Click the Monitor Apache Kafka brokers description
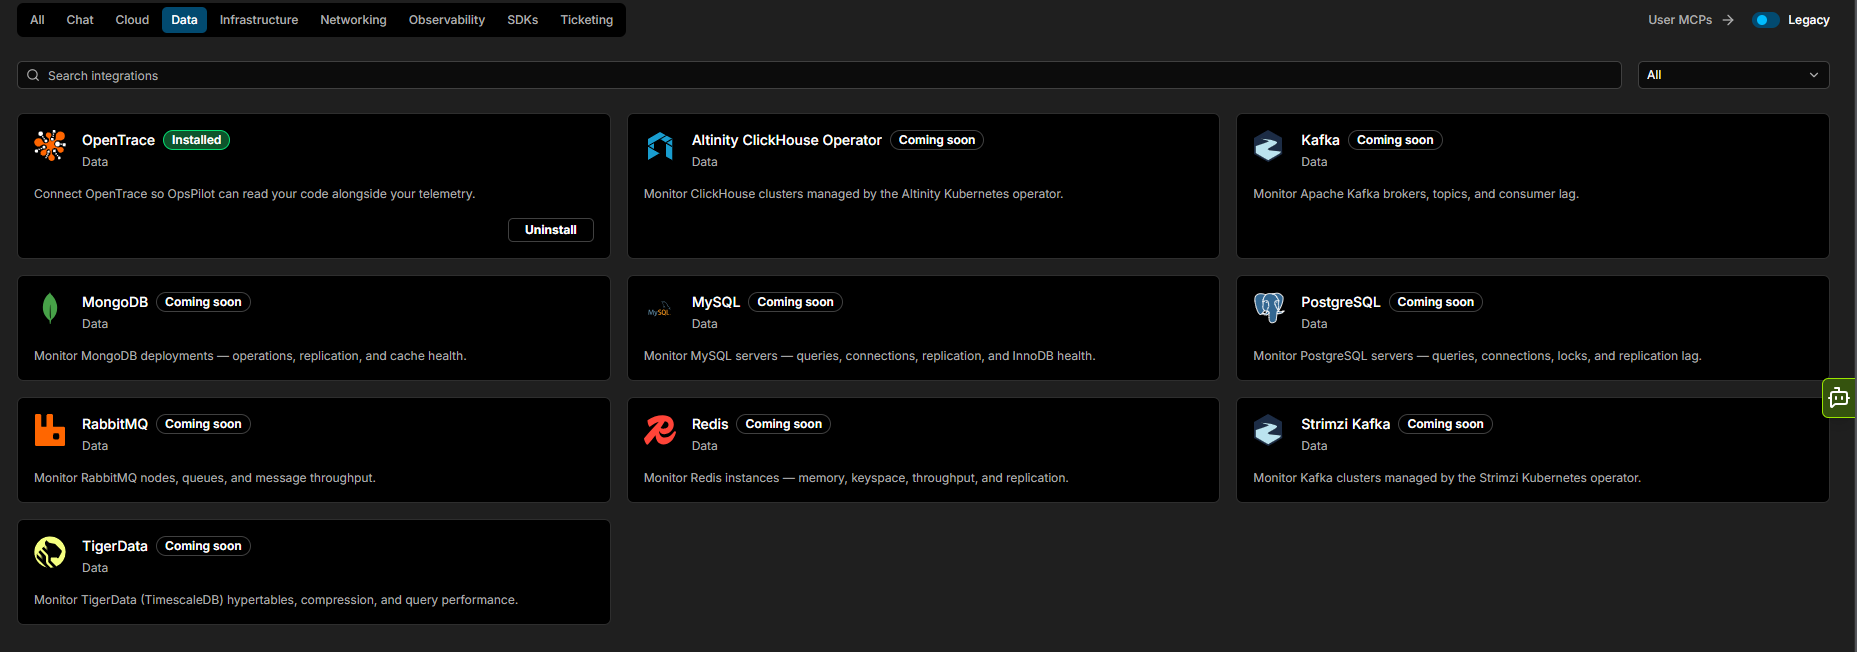 pos(1416,194)
